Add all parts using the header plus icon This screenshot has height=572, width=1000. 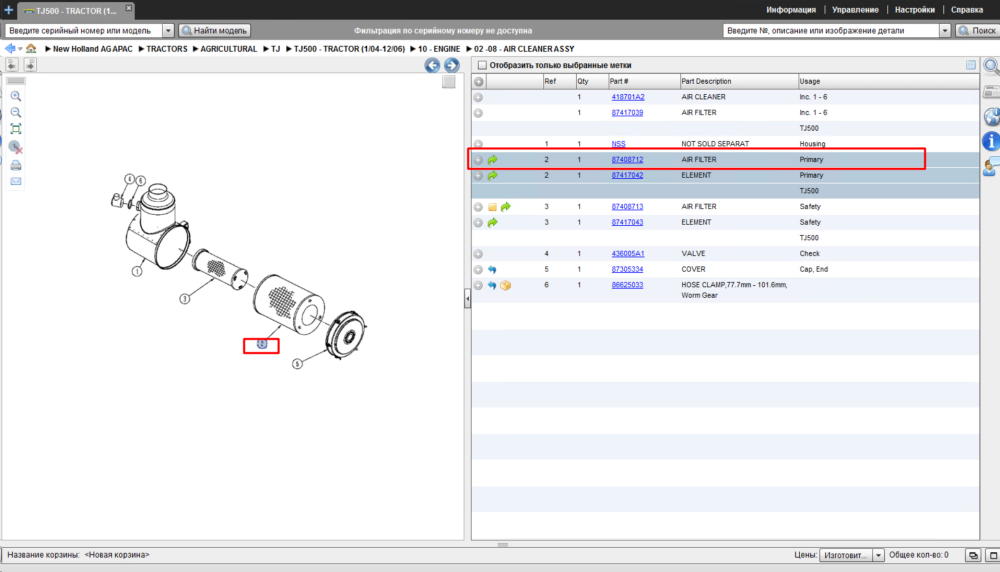coord(478,82)
